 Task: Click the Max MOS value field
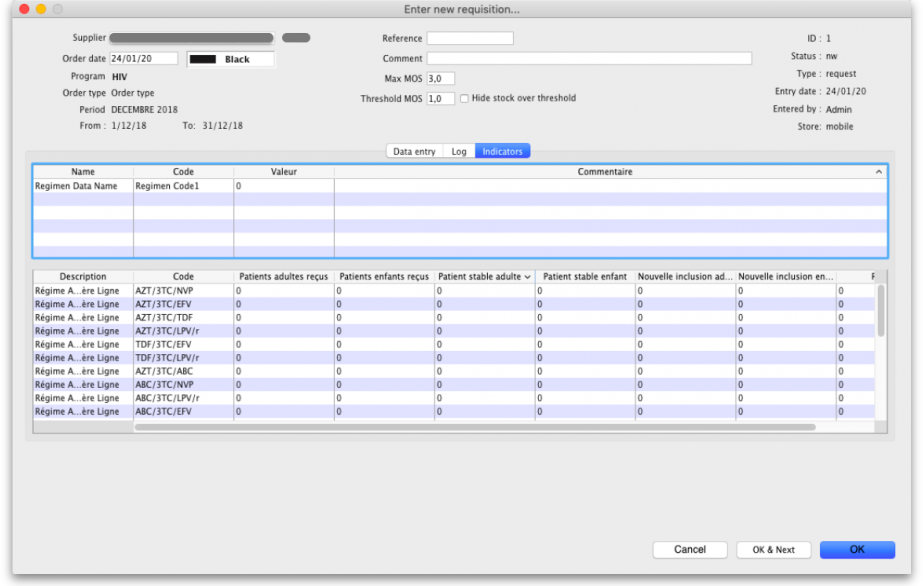440,78
